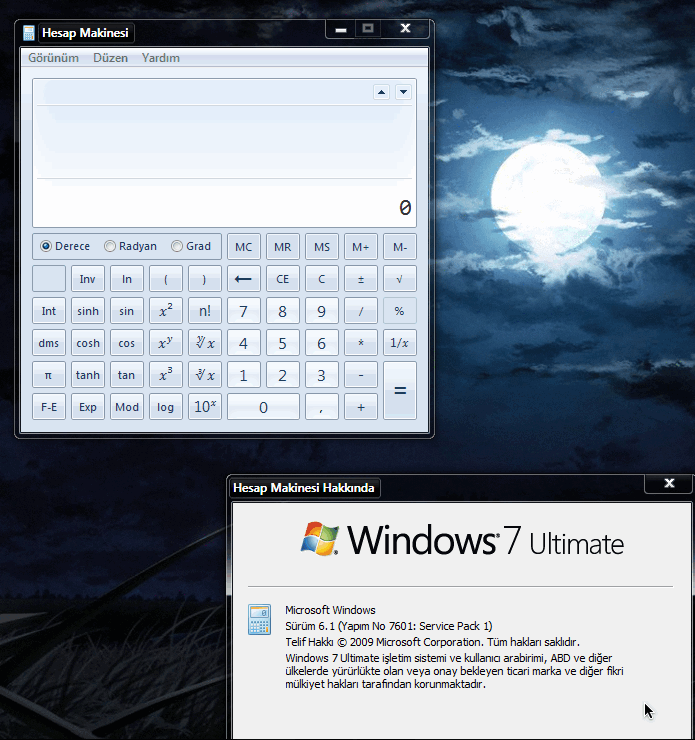Click the history up arrow

[x=381, y=92]
